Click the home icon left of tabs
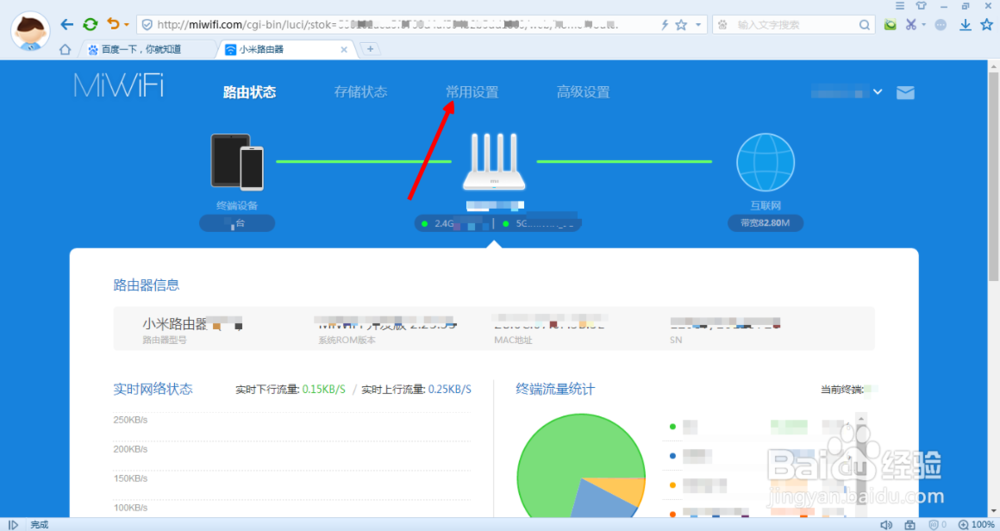The image size is (1000, 531). click(x=65, y=49)
